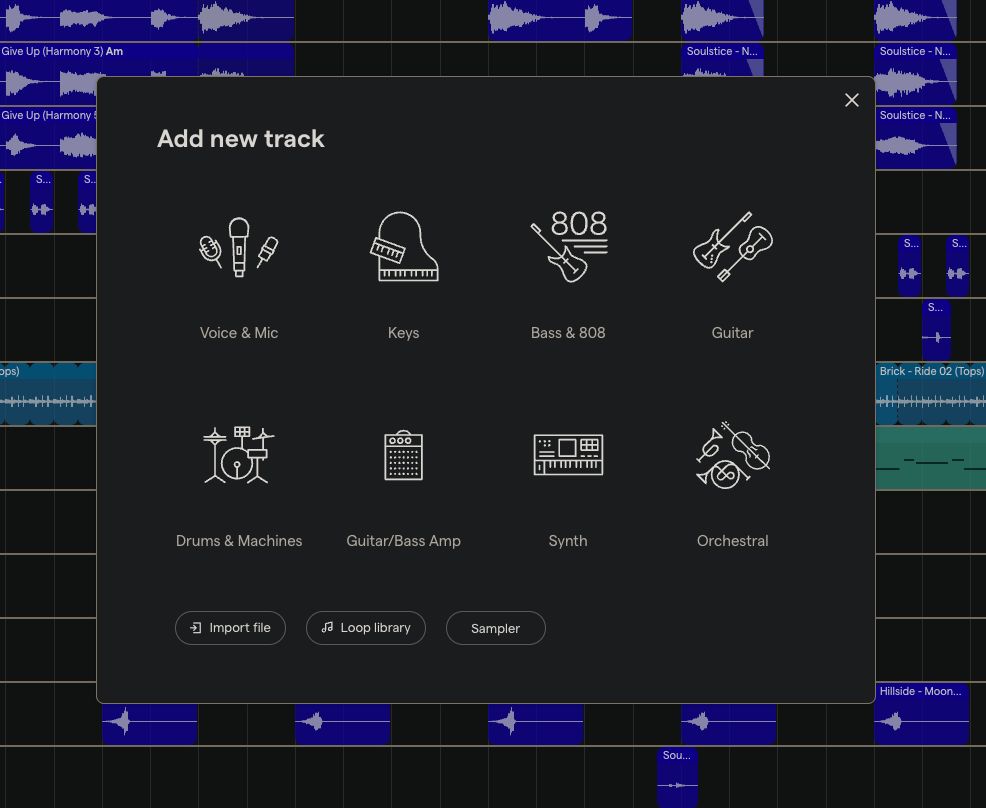986x808 pixels.
Task: Click the music note icon on Loop library
Action: click(x=327, y=627)
